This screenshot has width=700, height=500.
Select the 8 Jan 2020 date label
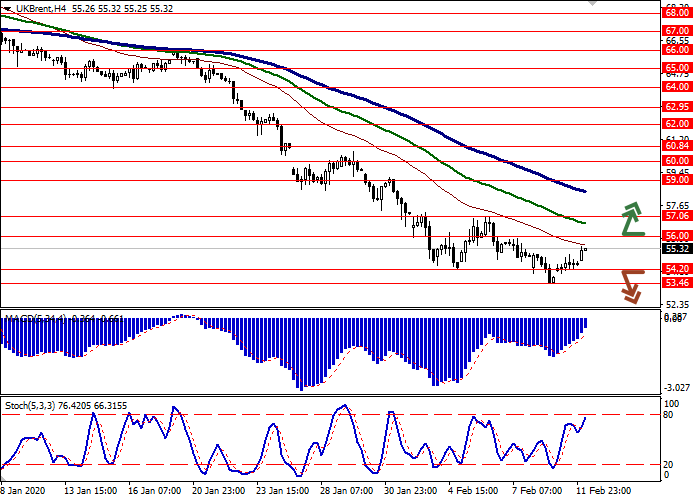[x=20, y=492]
